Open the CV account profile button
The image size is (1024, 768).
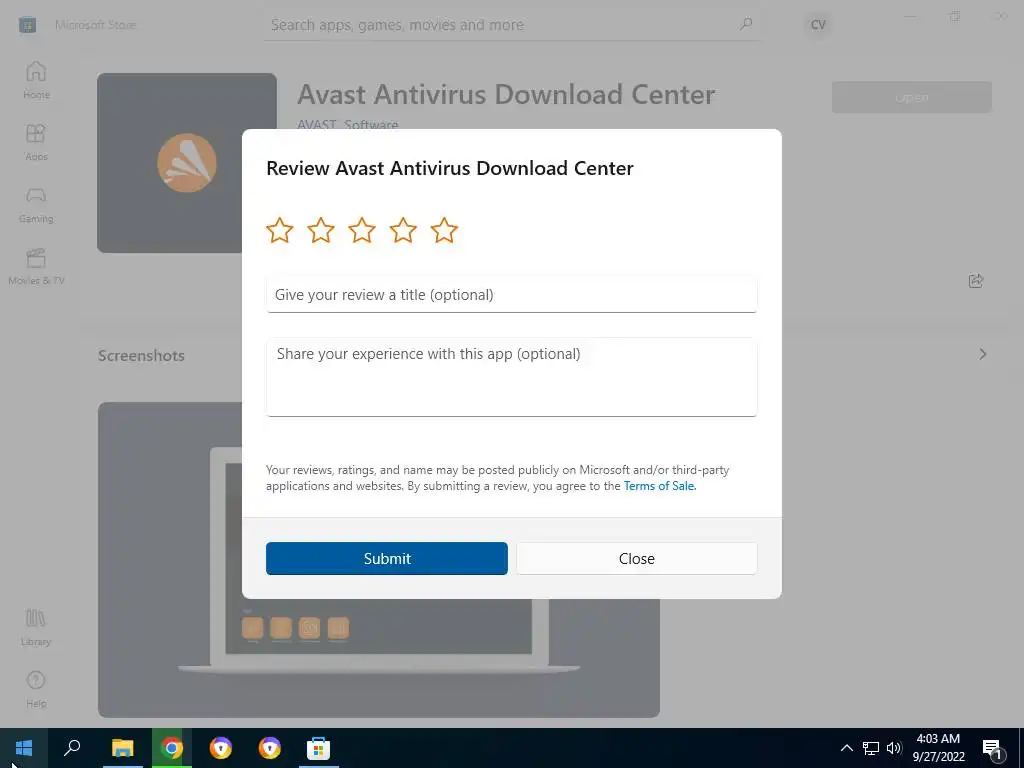click(x=818, y=25)
